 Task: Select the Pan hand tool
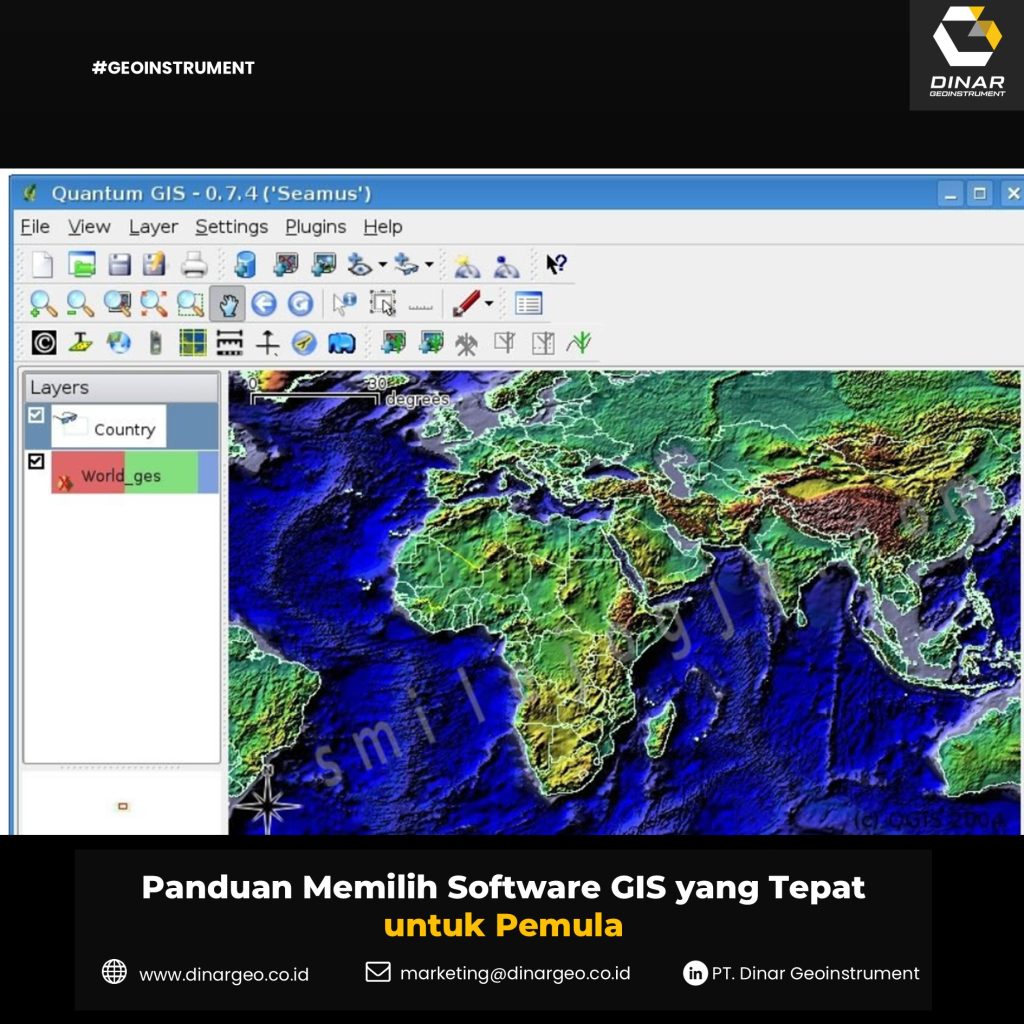point(228,304)
